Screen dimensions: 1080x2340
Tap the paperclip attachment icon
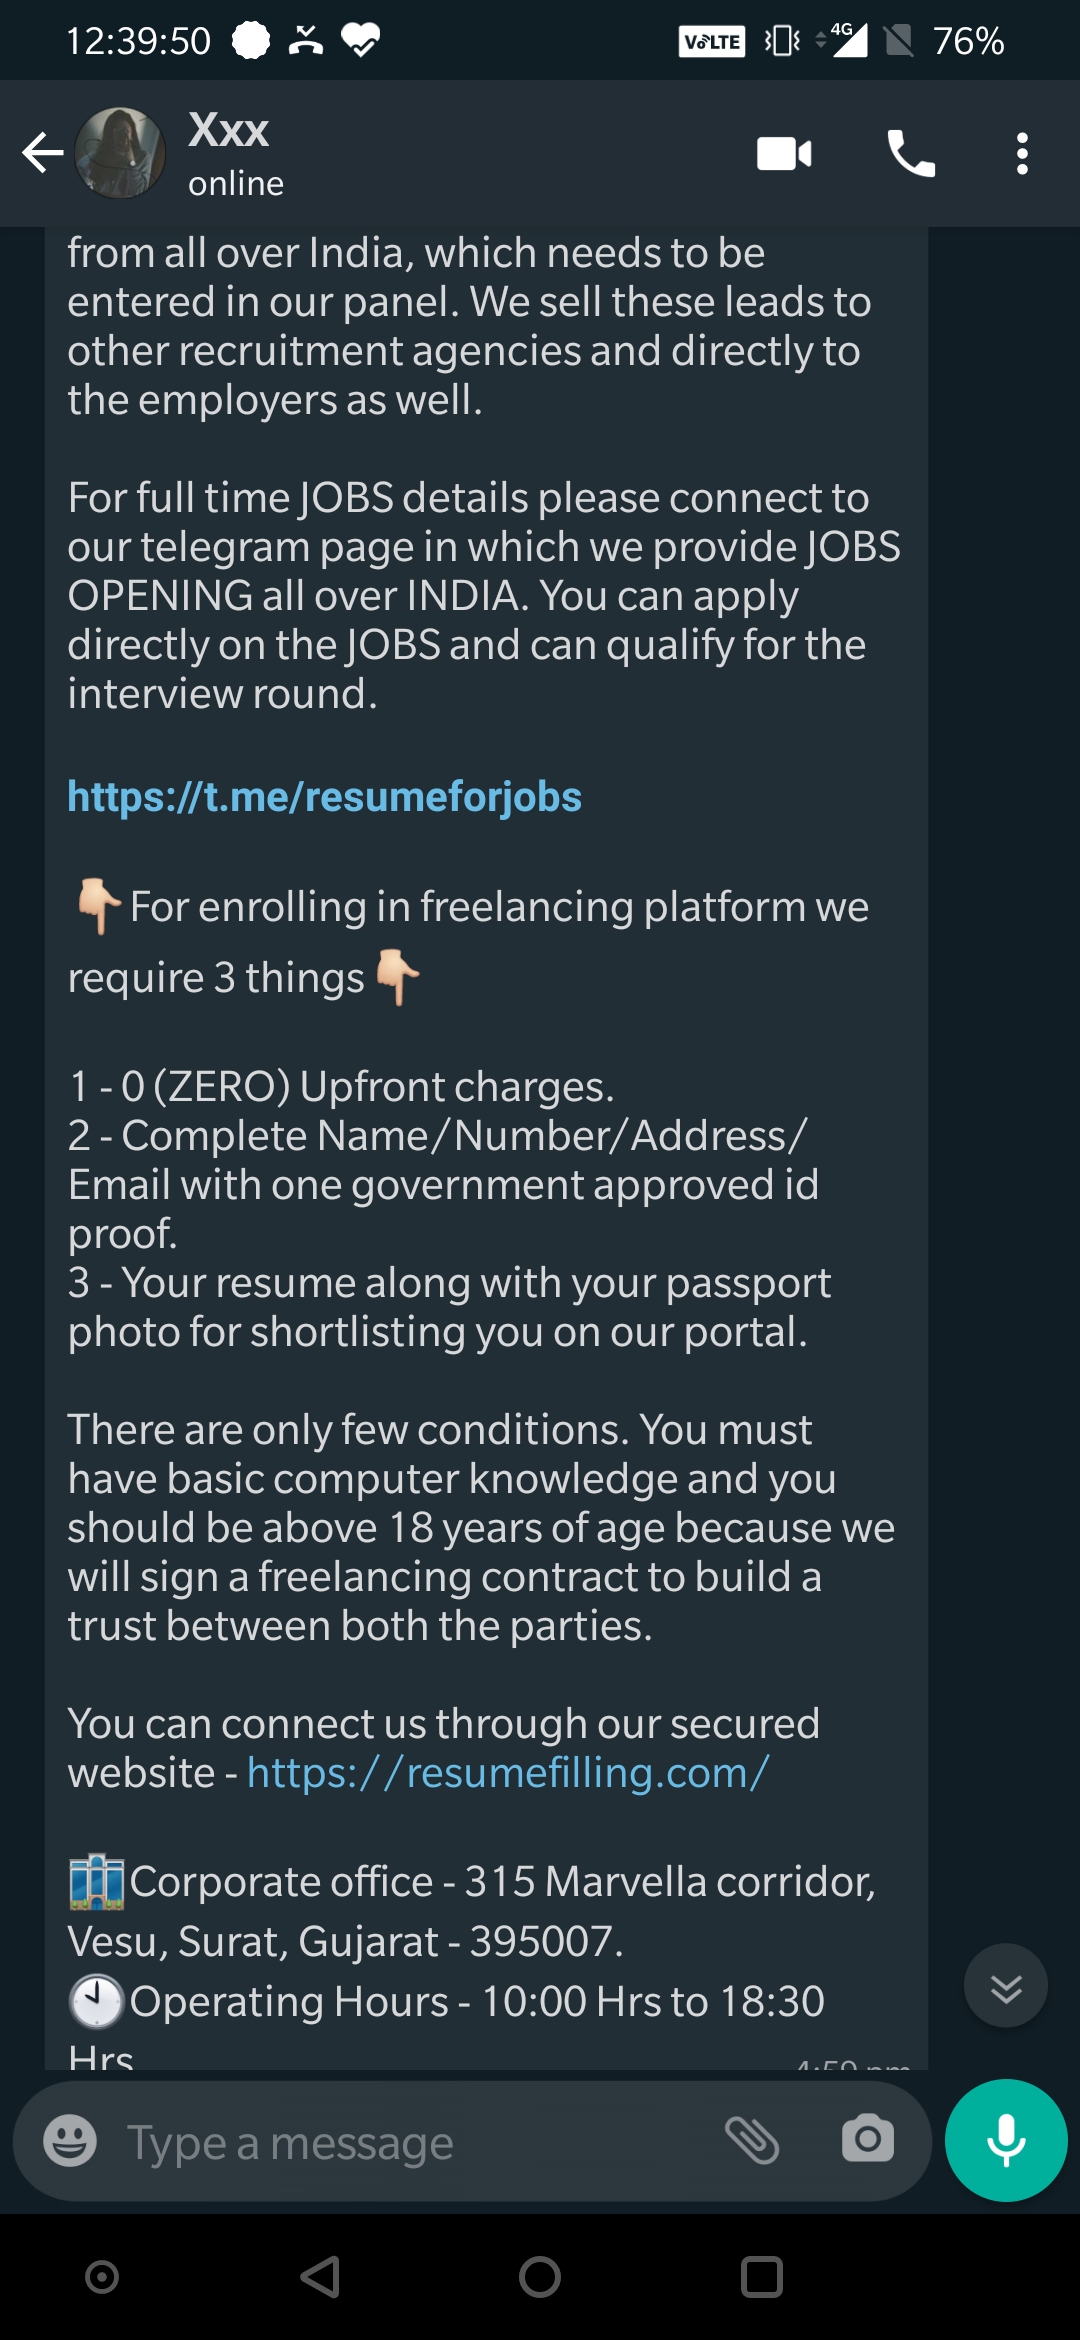[x=752, y=2140]
